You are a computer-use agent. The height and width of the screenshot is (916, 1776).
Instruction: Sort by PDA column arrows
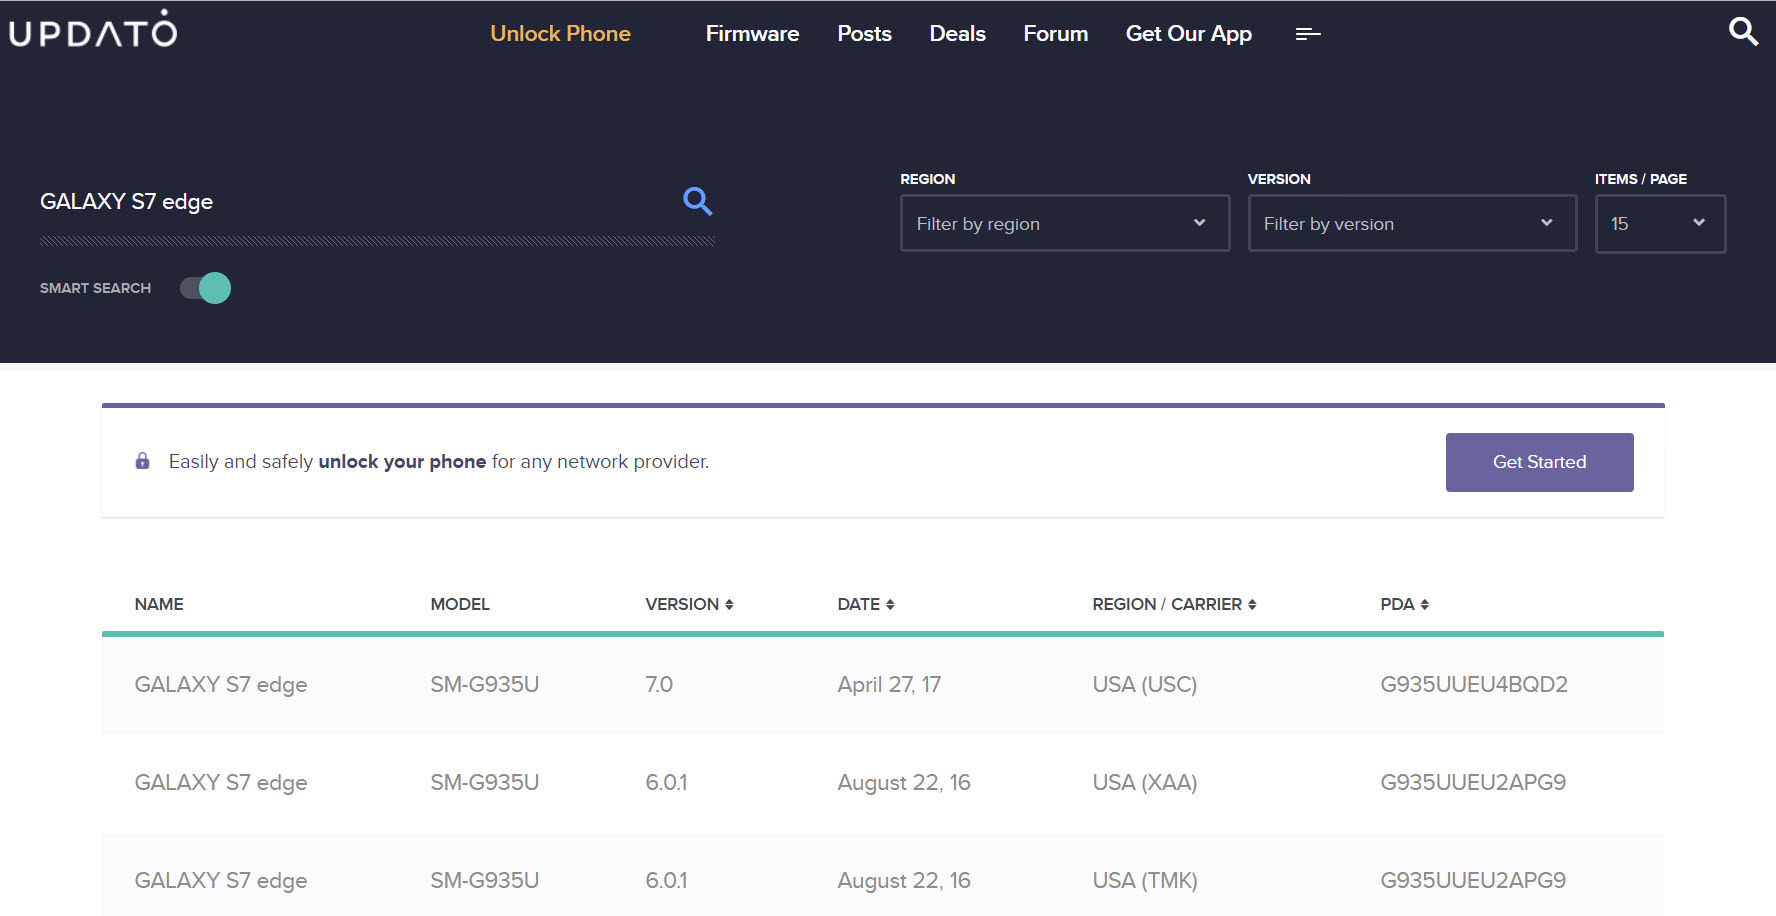coord(1424,604)
